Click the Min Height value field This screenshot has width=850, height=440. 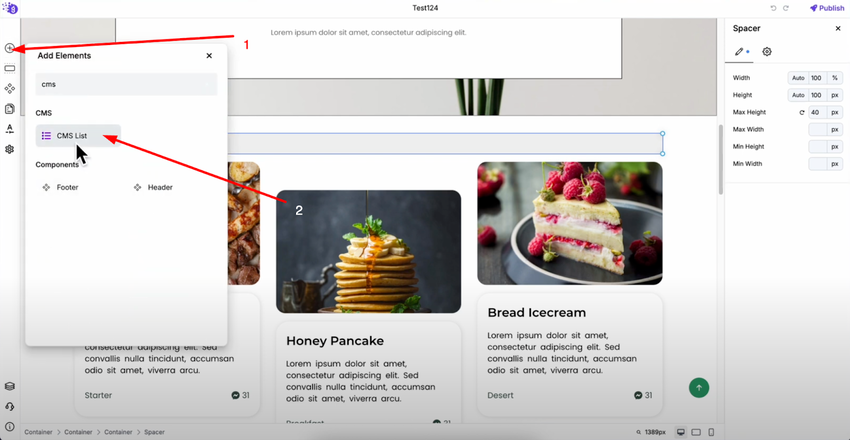pos(817,146)
